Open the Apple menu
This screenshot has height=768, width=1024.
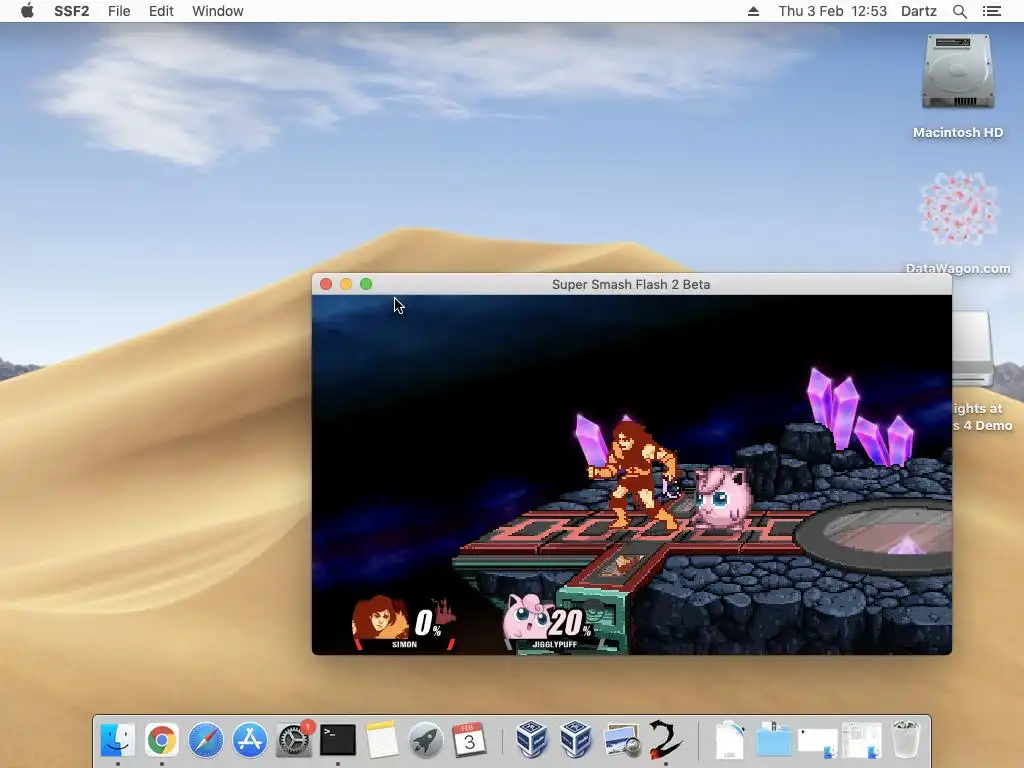(27, 11)
